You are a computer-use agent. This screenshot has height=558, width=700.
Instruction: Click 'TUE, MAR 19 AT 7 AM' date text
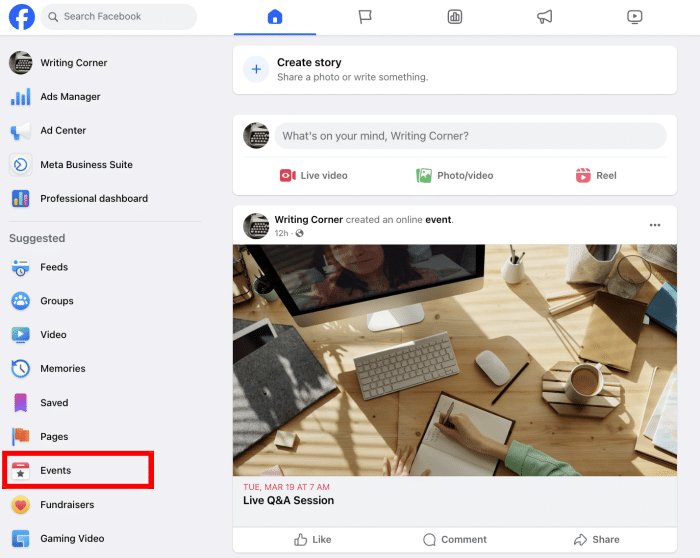click(x=286, y=487)
